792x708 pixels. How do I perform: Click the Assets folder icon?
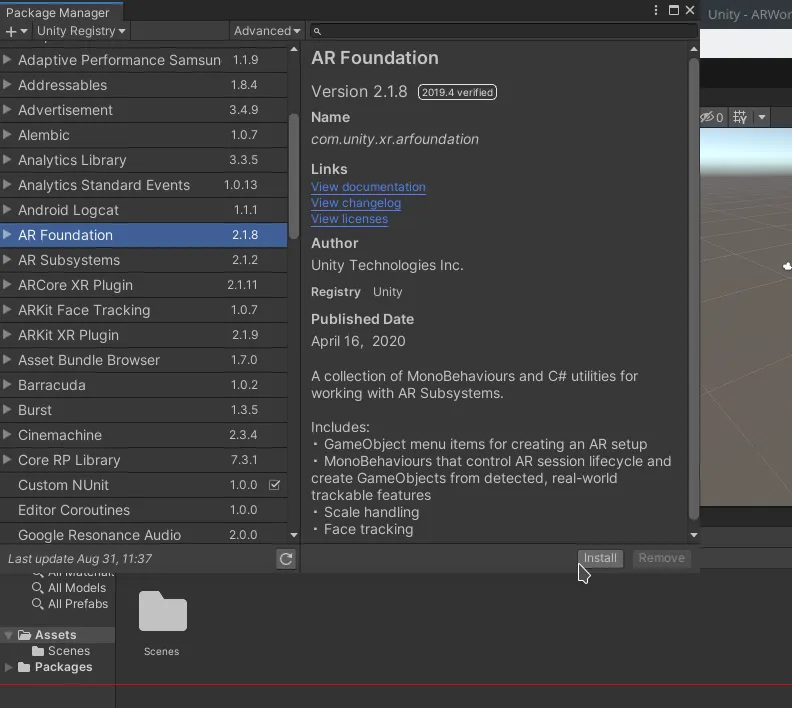coord(24,635)
